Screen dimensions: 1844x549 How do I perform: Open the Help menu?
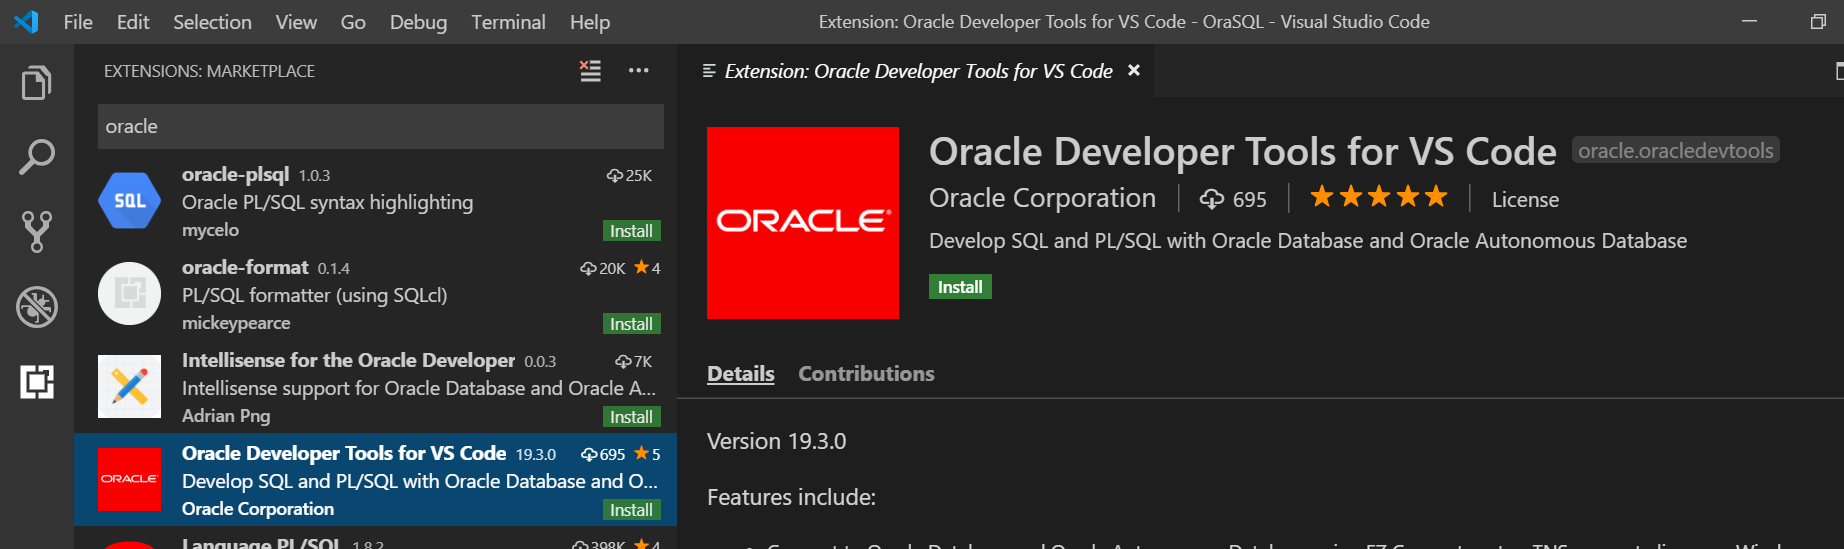(x=590, y=22)
